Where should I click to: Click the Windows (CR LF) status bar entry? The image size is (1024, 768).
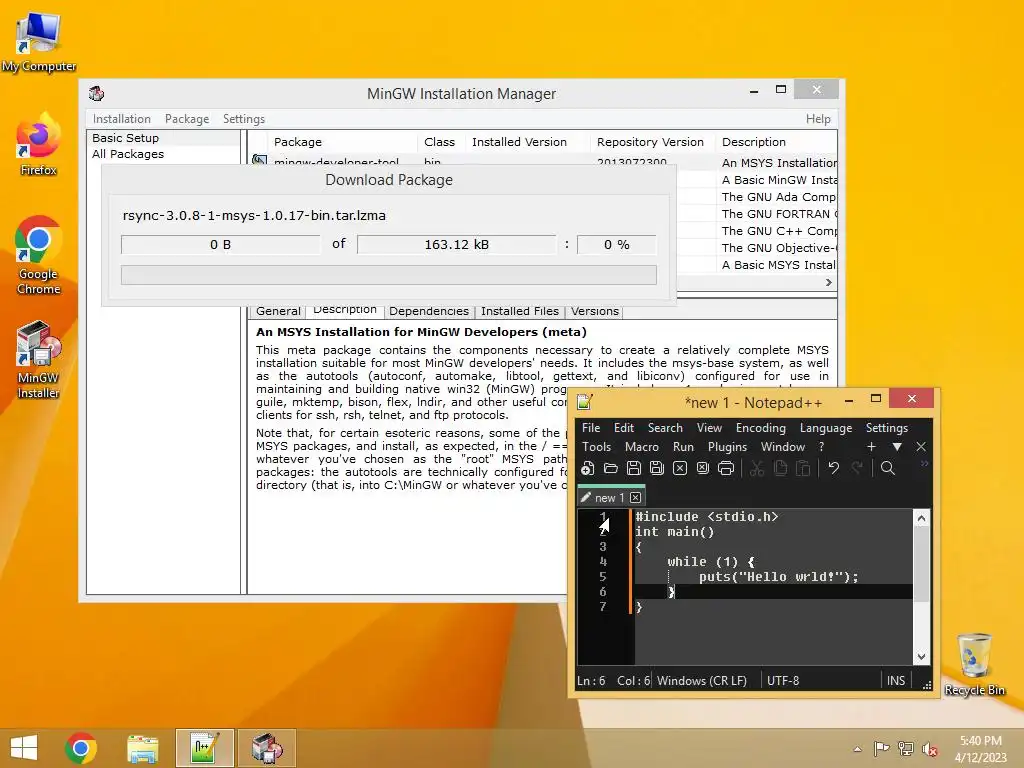702,680
